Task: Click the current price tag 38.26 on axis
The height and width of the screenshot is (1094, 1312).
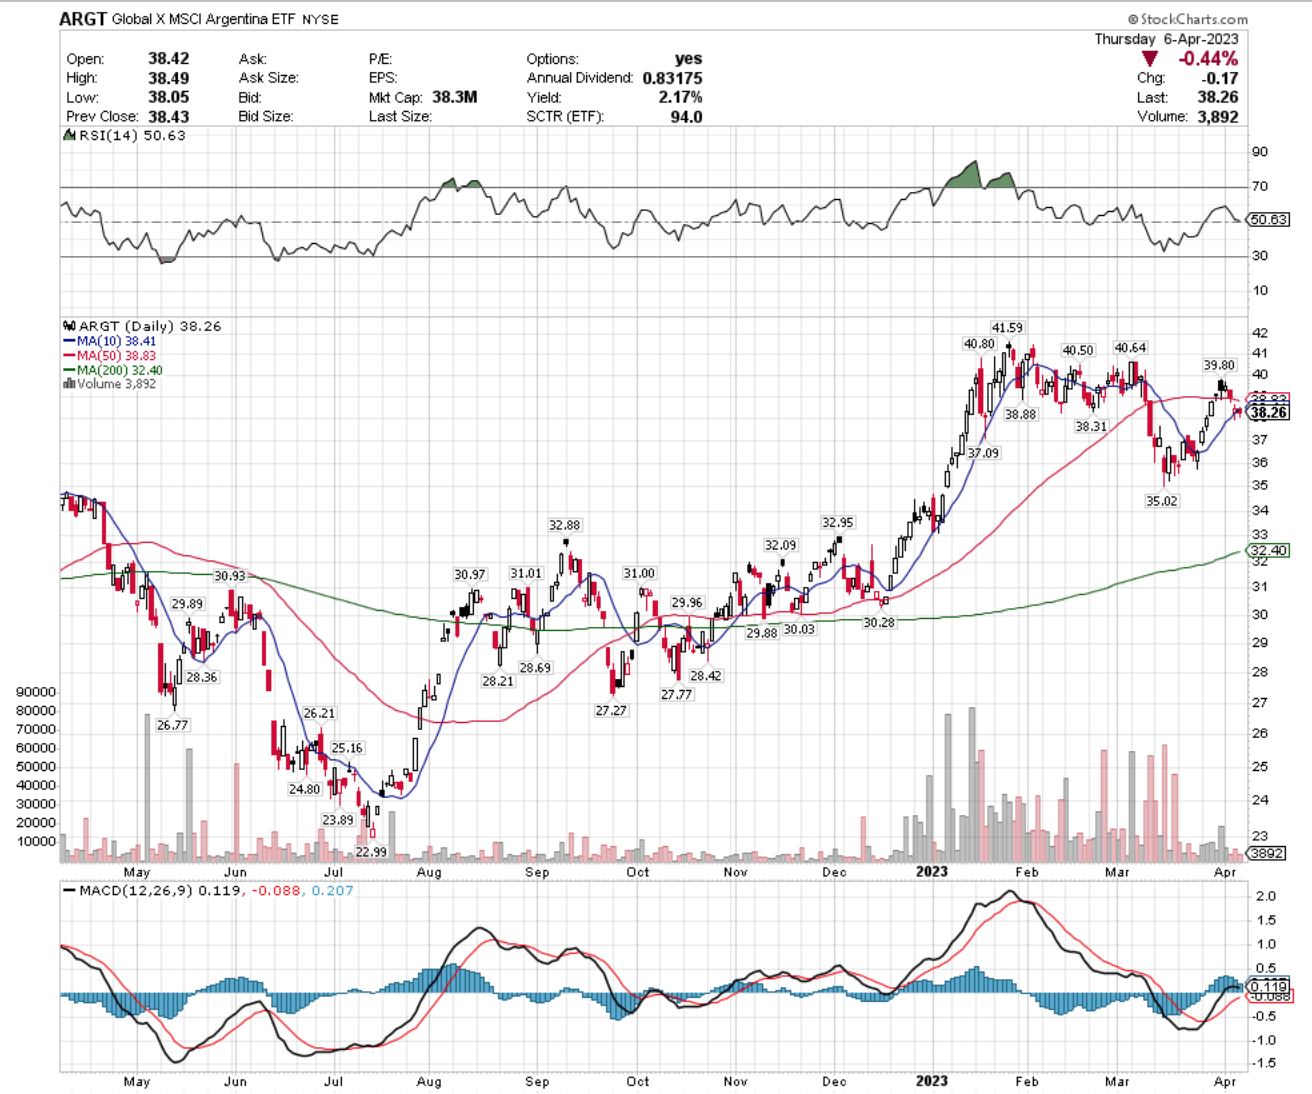Action: [x=1269, y=412]
